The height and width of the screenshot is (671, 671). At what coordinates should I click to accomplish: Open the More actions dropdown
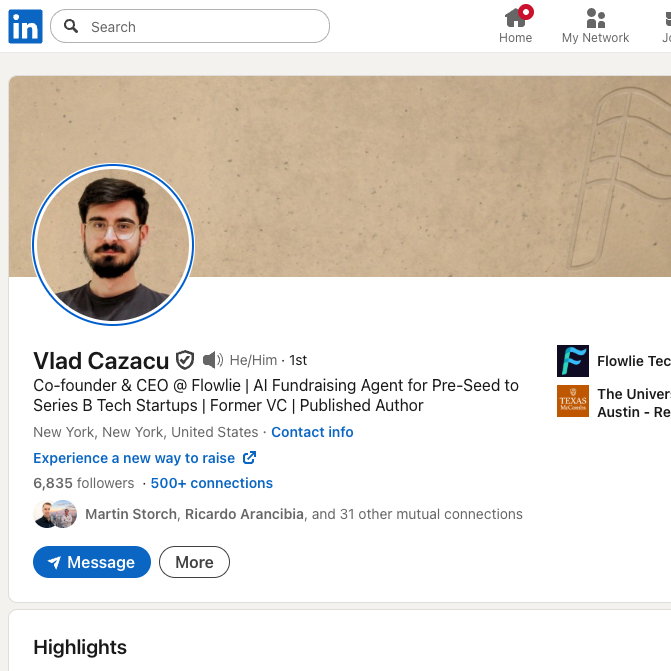click(194, 562)
